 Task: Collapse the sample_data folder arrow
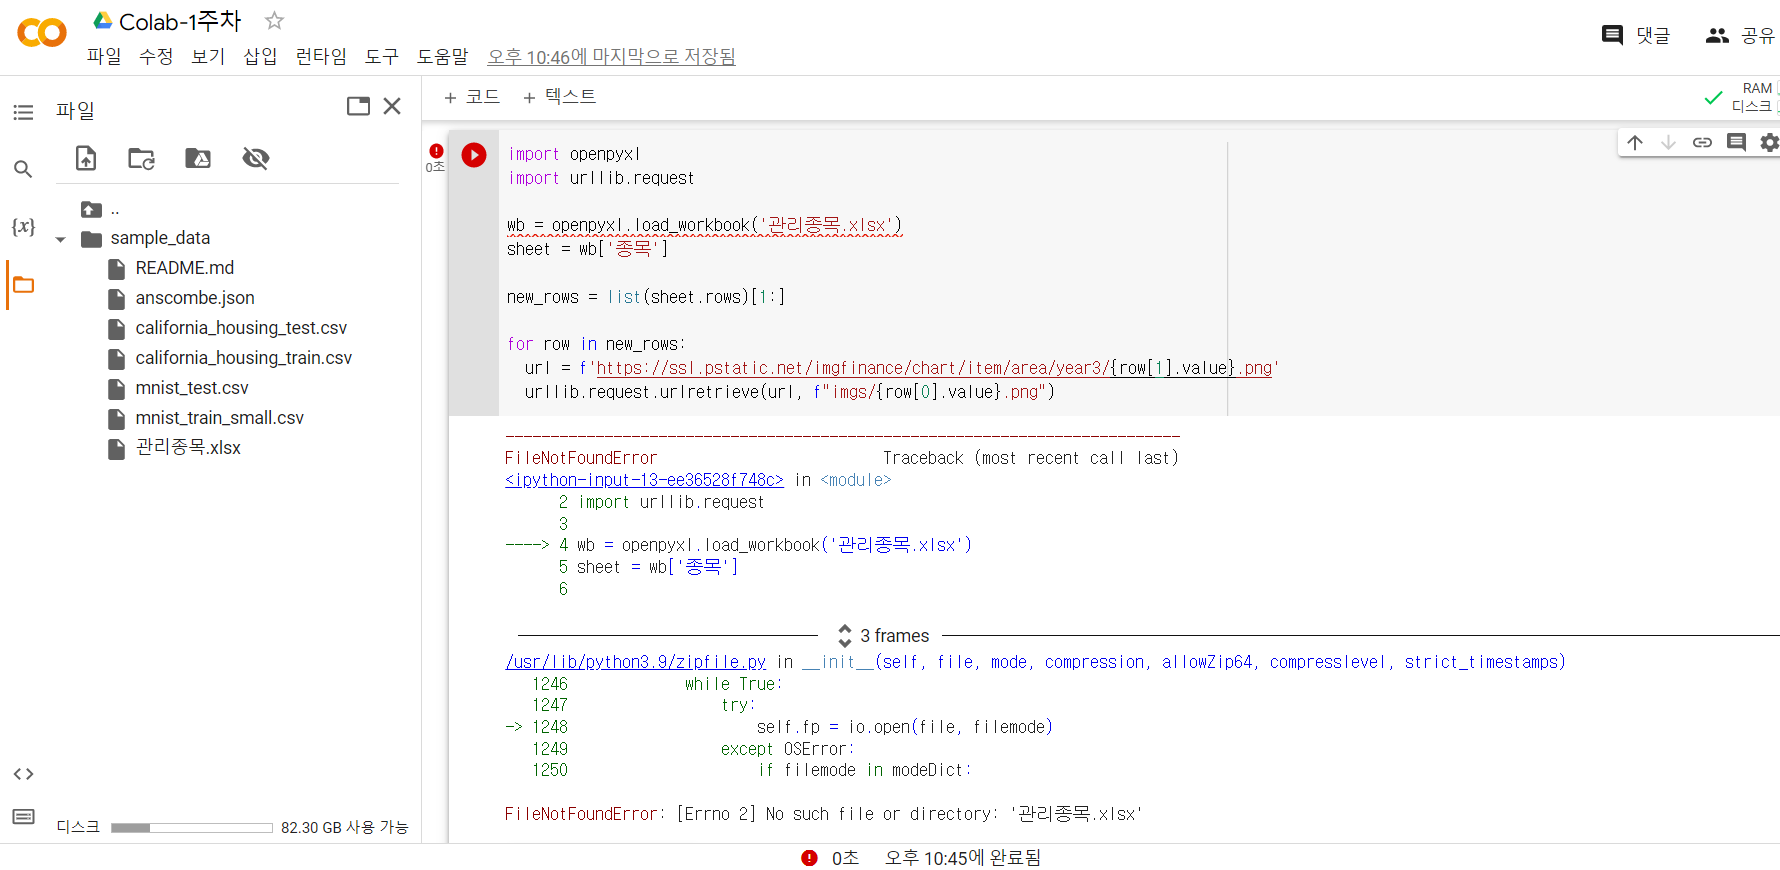[x=61, y=240]
